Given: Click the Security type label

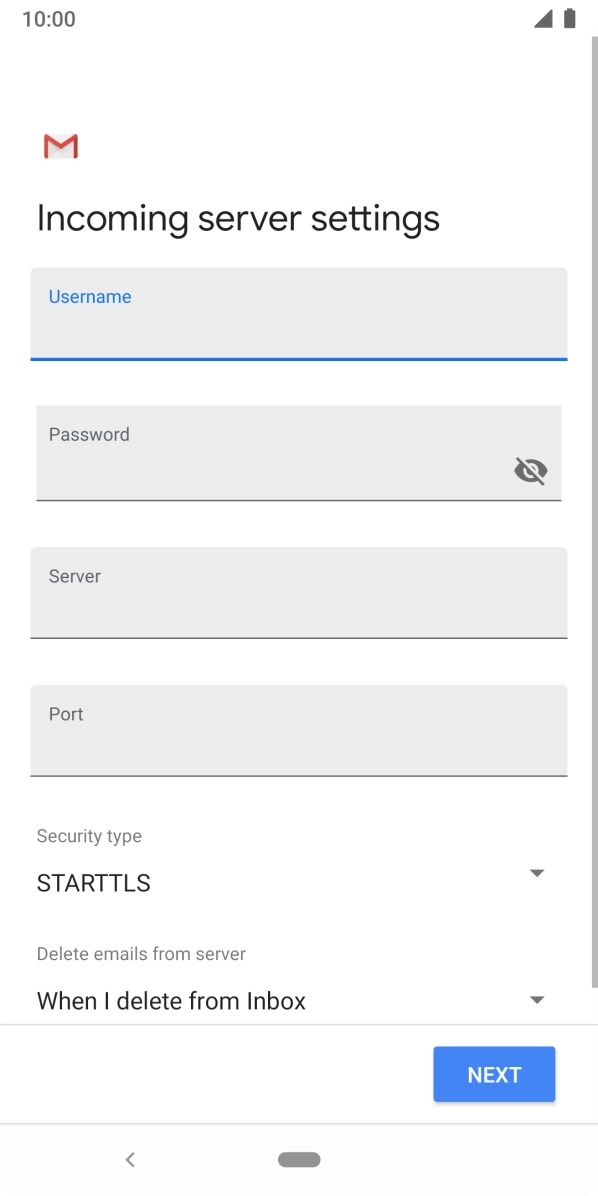Looking at the screenshot, I should [x=89, y=836].
